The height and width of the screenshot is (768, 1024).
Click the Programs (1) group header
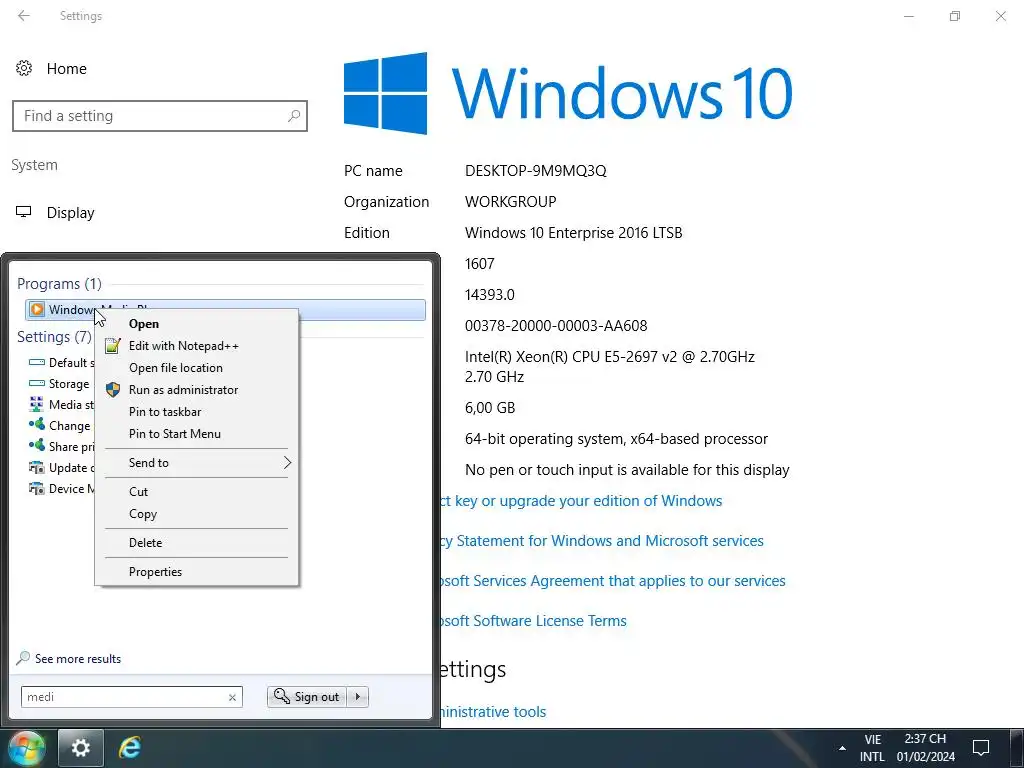coord(59,284)
